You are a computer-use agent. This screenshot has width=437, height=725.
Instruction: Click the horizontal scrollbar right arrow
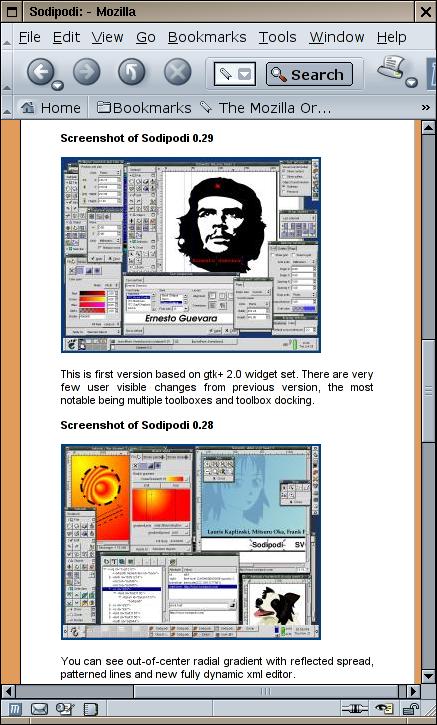413,692
